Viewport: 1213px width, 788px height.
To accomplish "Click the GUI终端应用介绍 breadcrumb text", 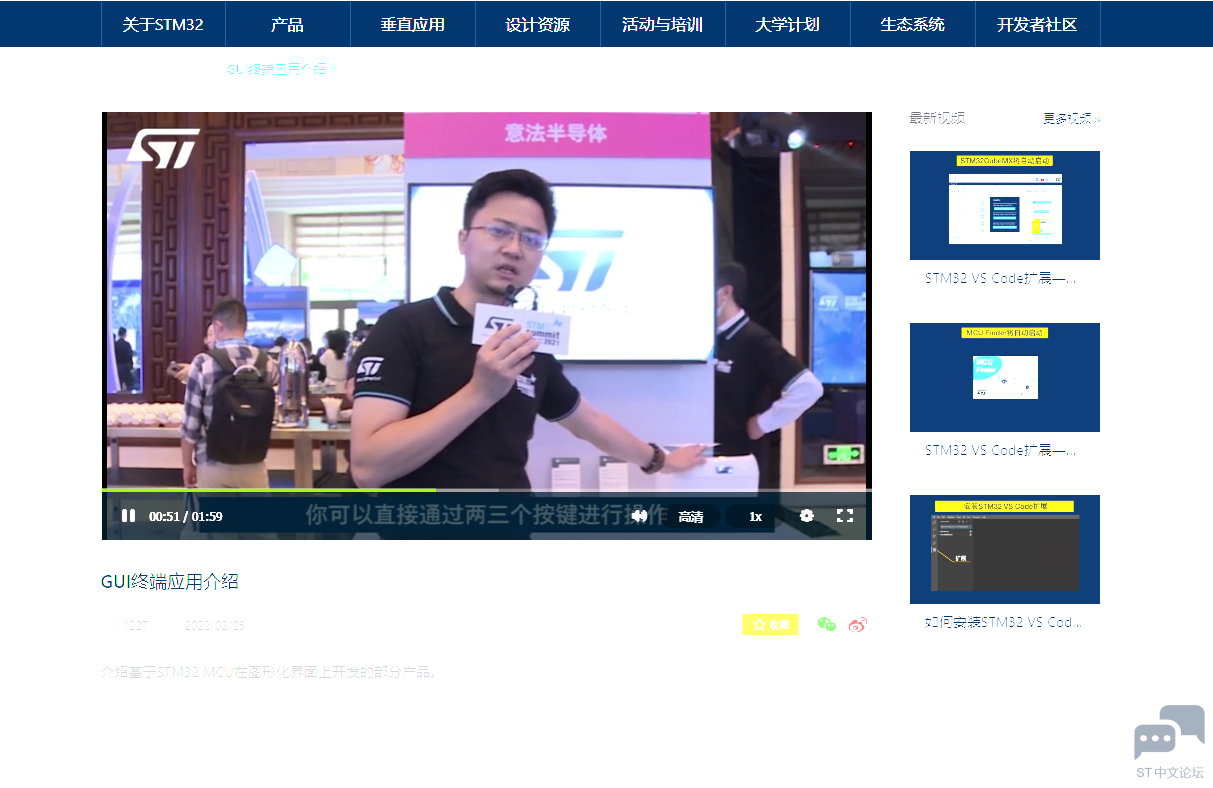I will click(276, 69).
